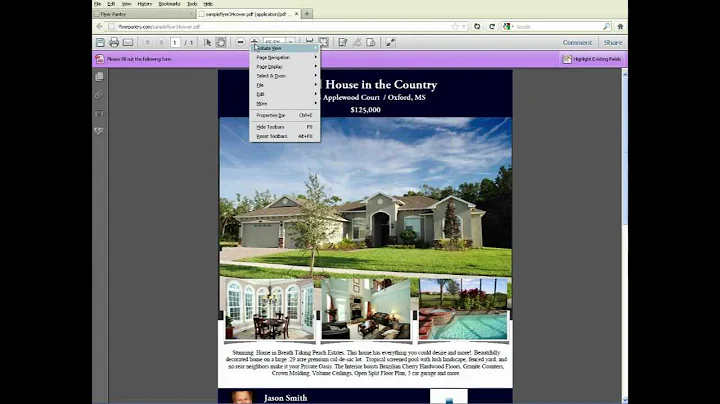Screen dimensions: 720x404
Task: Click the Print icon in PDF toolbar
Action: click(114, 42)
